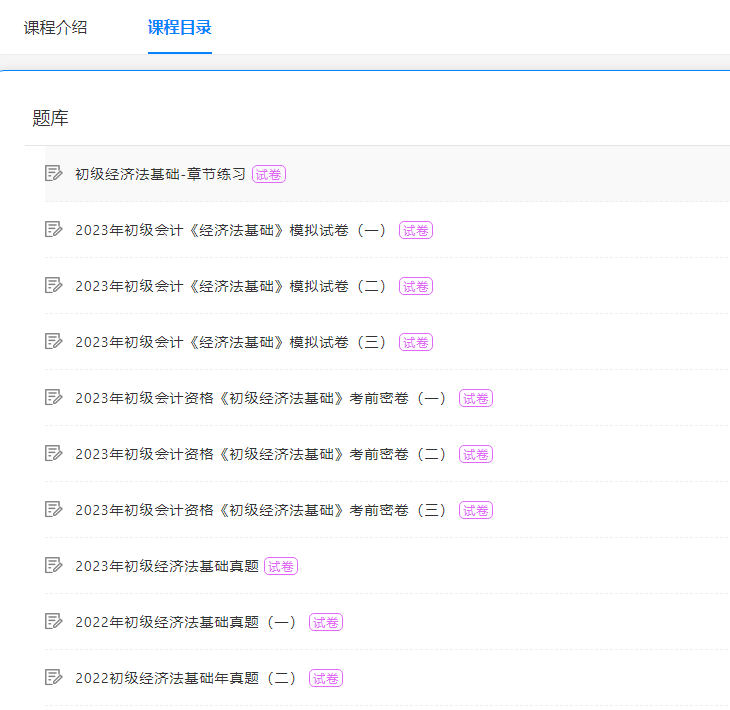Open 2023年初级会计《经济法基础》模拟试卷（三）
730x710 pixels.
click(x=231, y=342)
